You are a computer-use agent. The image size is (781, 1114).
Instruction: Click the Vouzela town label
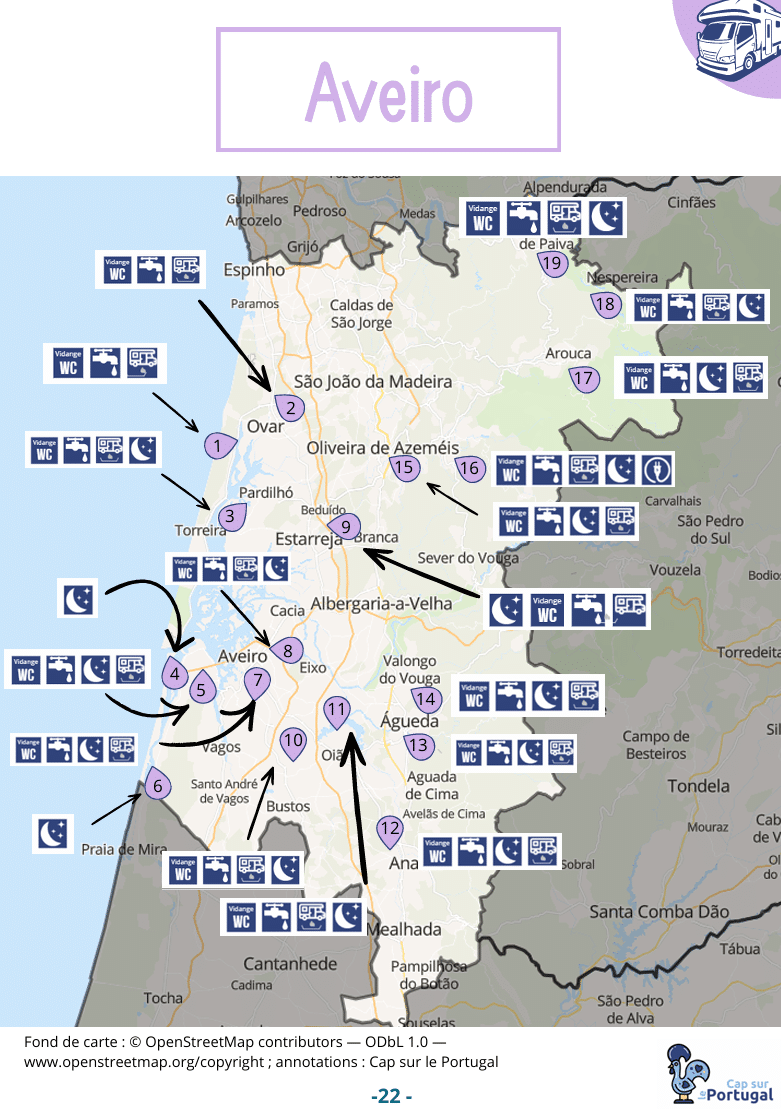(674, 570)
